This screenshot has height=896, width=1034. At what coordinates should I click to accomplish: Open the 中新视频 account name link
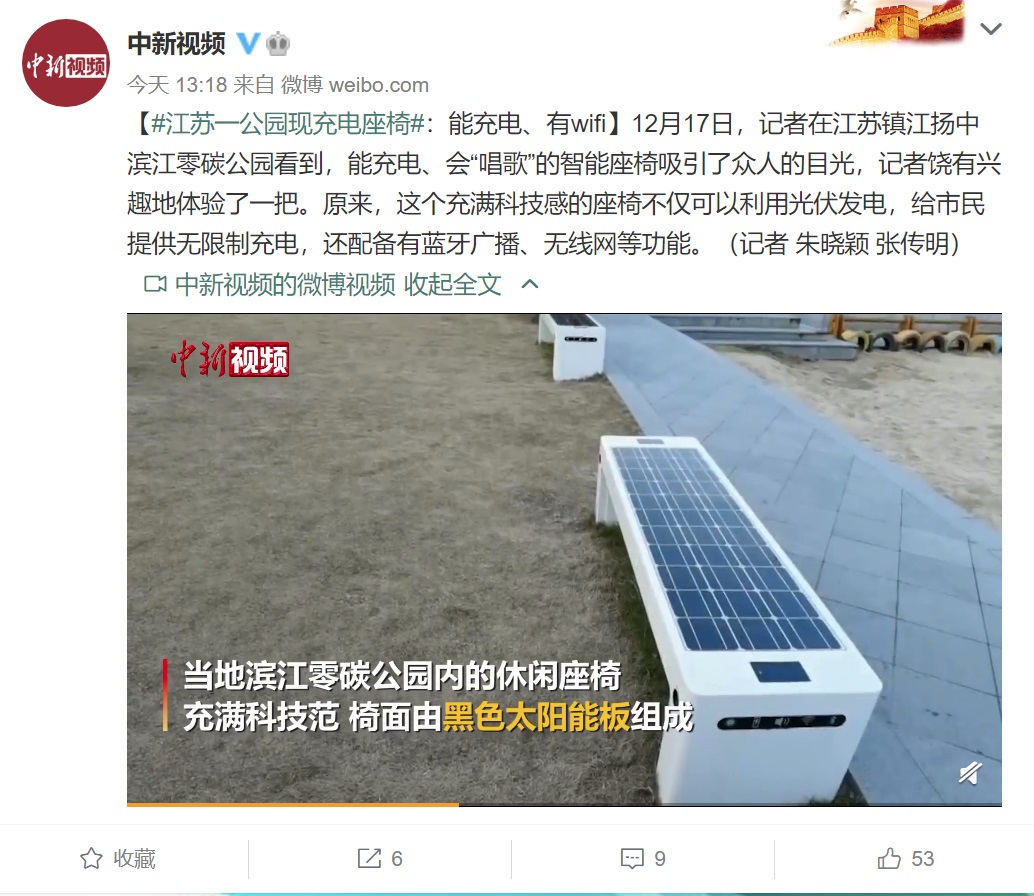(176, 44)
